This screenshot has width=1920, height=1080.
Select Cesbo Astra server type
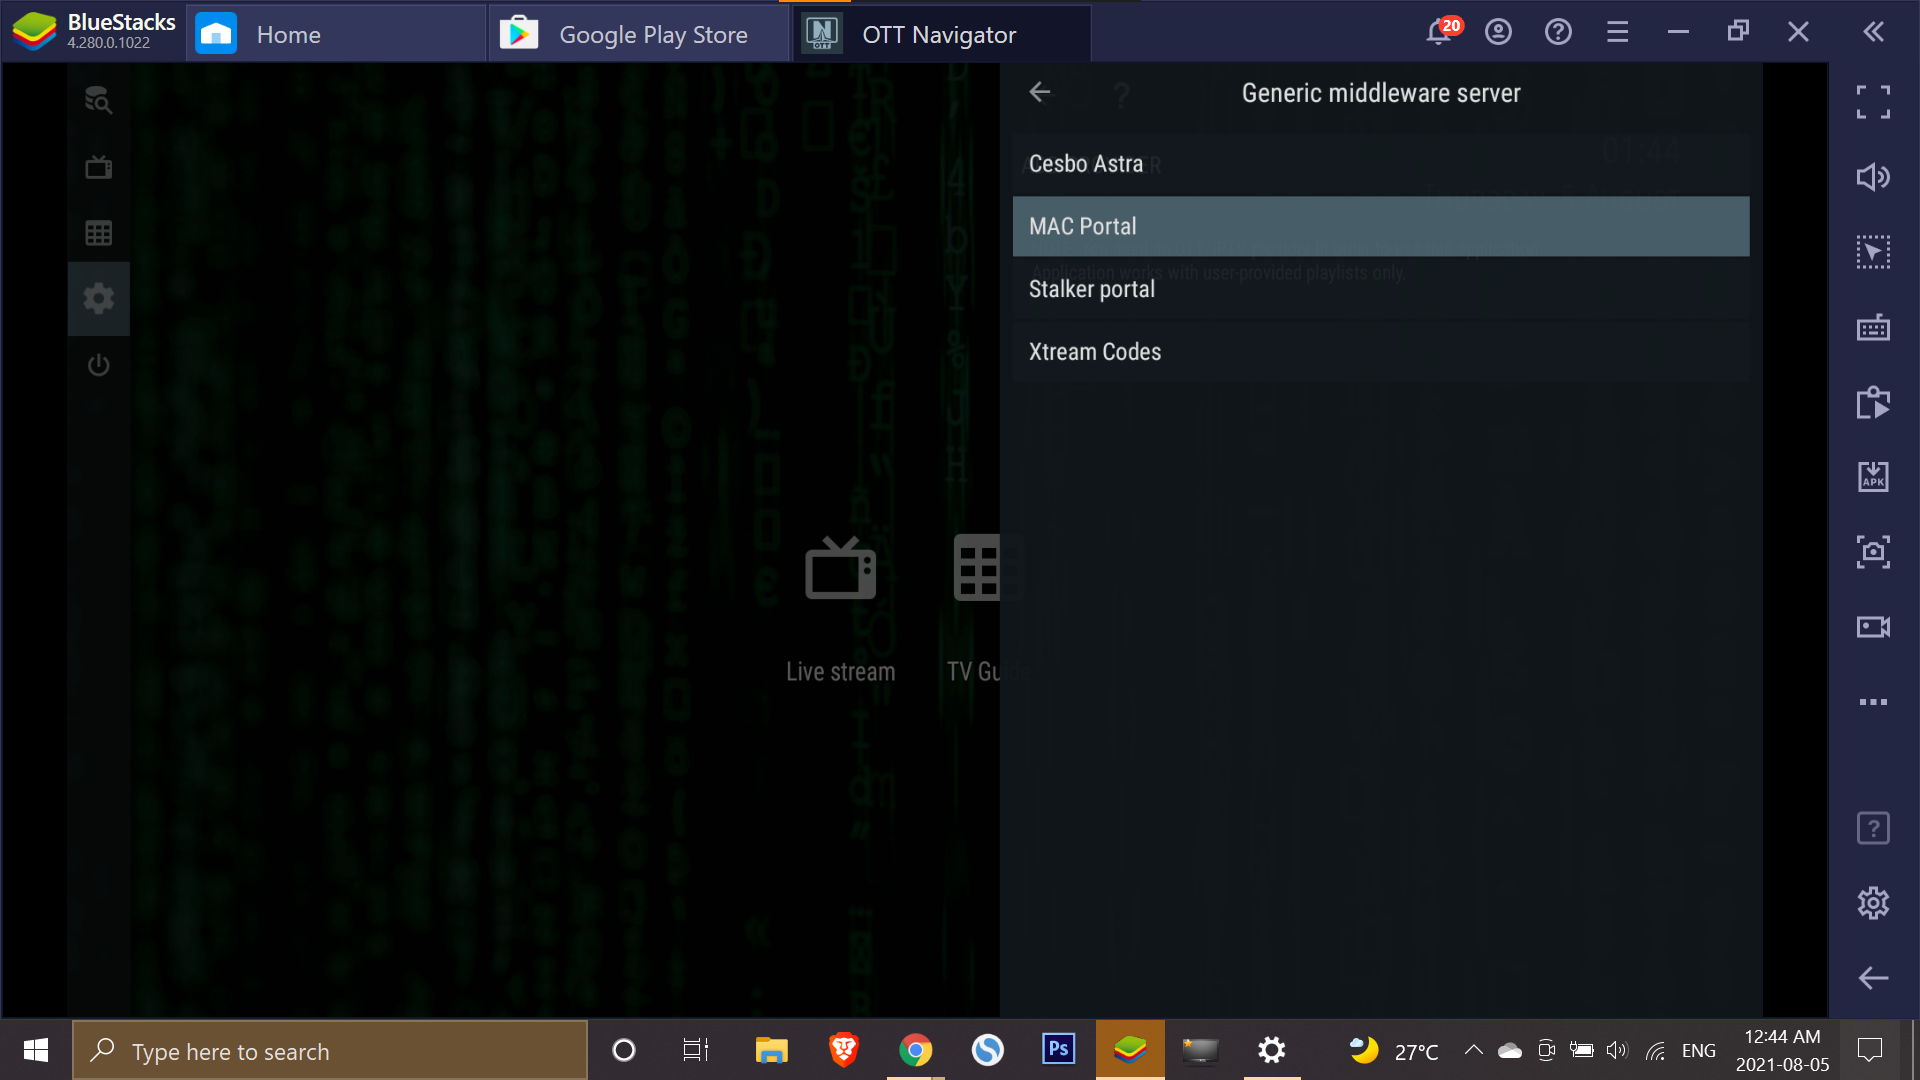(x=1381, y=164)
